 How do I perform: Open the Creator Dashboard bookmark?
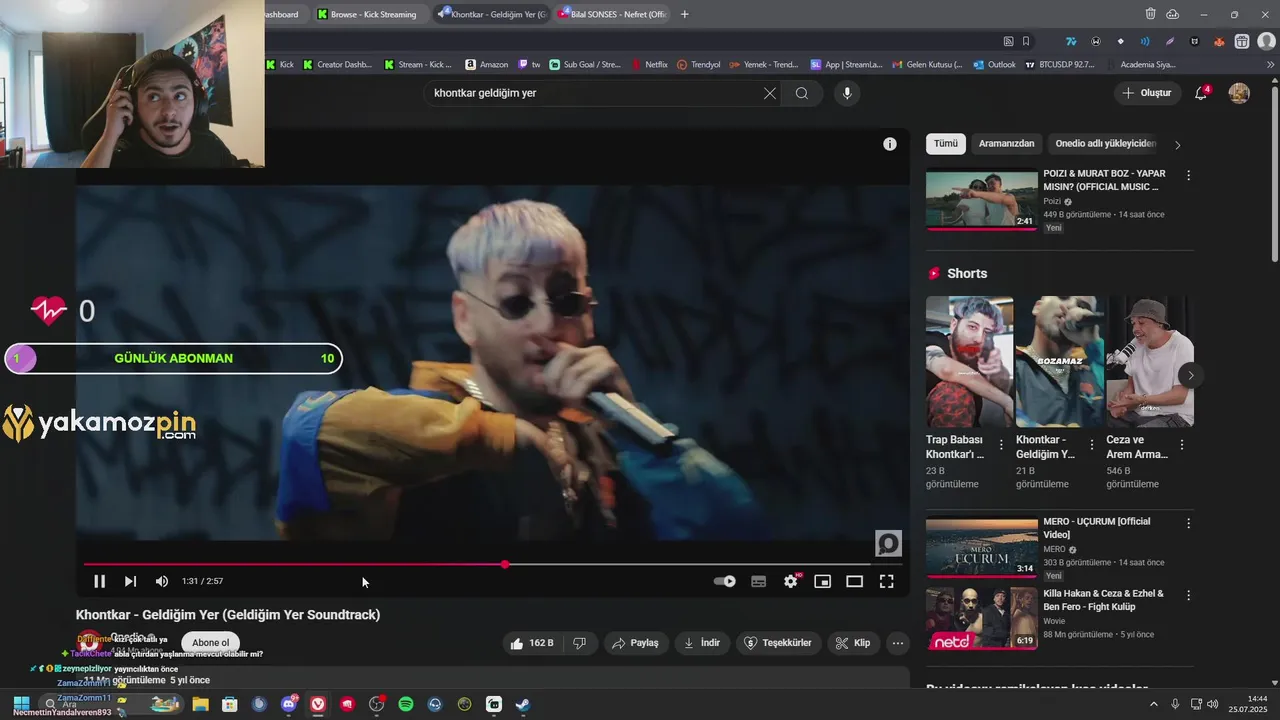(336, 64)
